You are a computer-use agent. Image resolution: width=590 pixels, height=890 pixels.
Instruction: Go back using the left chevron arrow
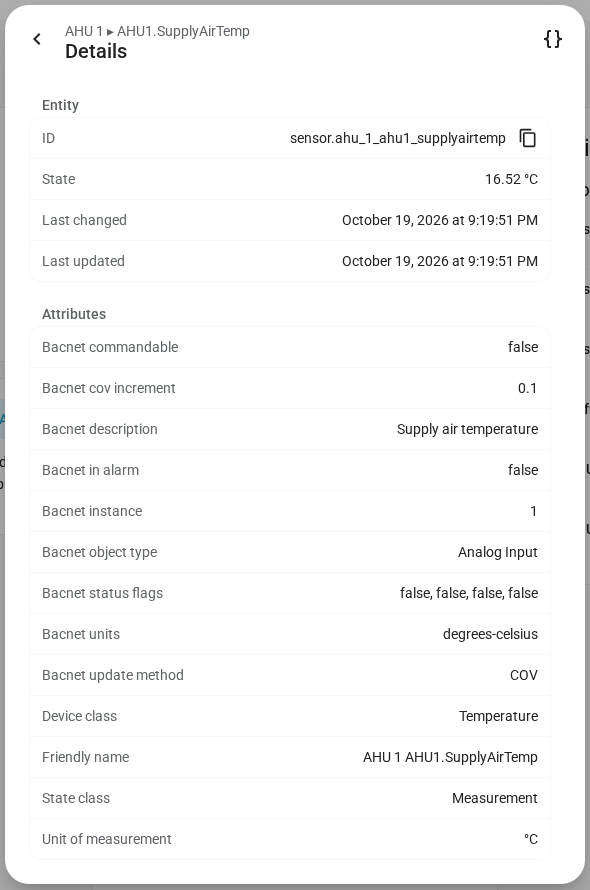point(37,39)
